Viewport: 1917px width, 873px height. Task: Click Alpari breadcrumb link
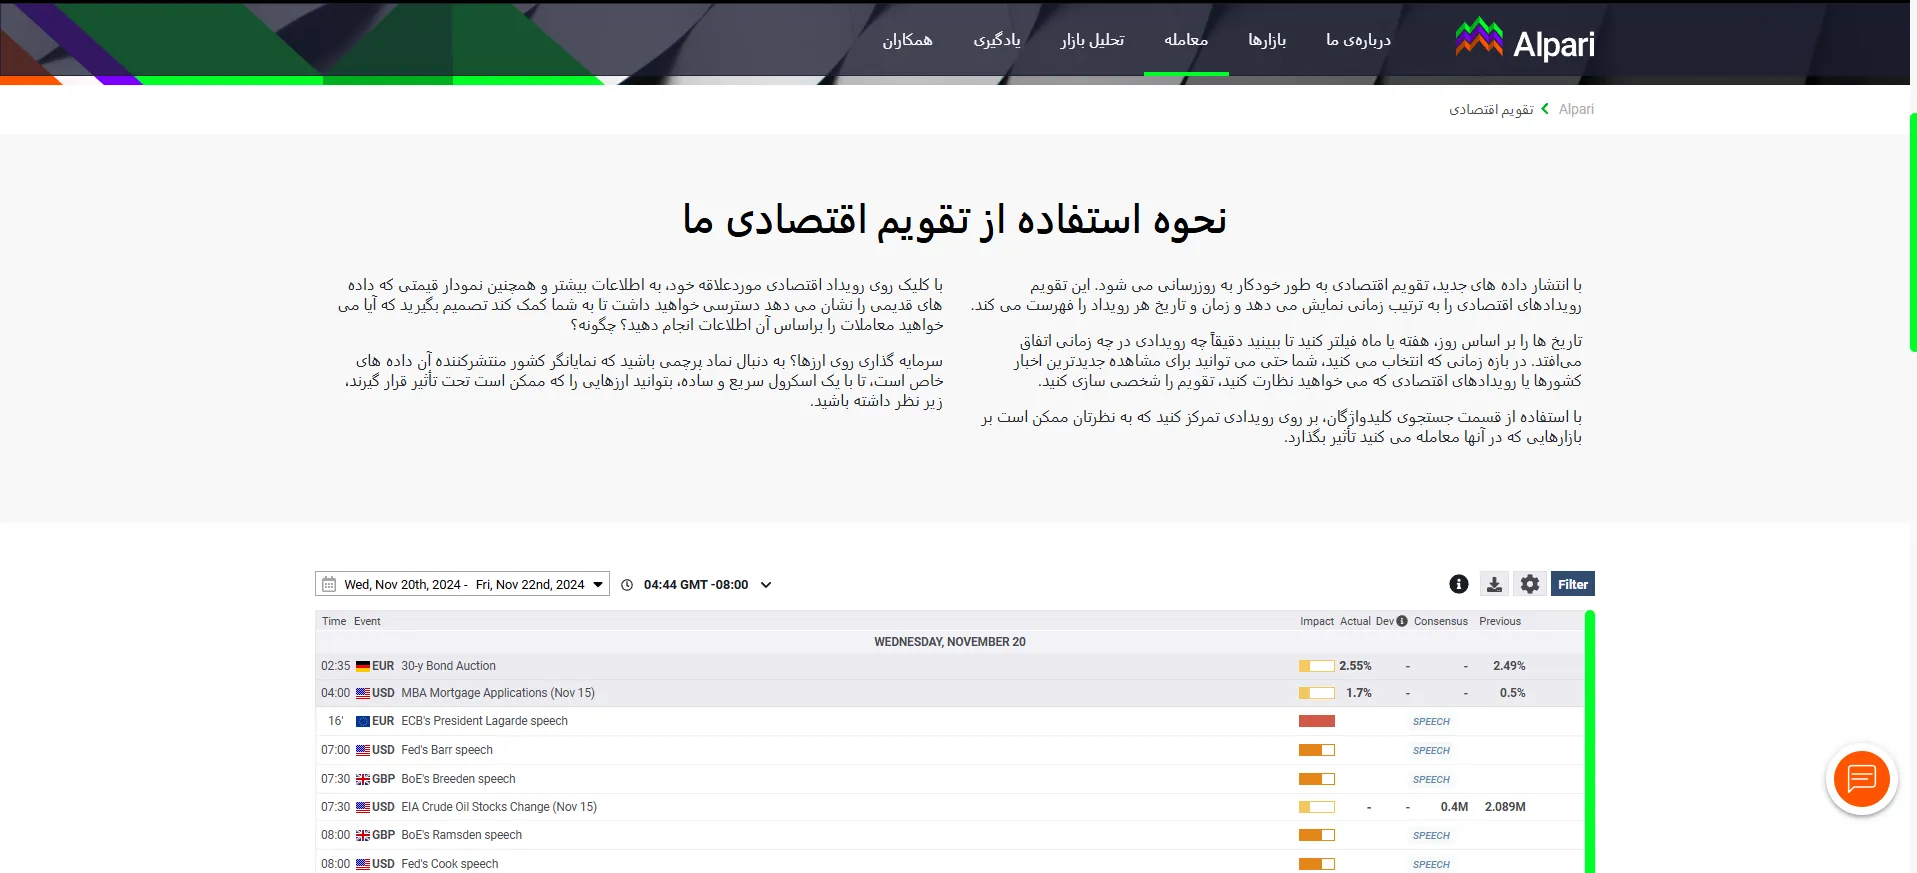pos(1576,109)
